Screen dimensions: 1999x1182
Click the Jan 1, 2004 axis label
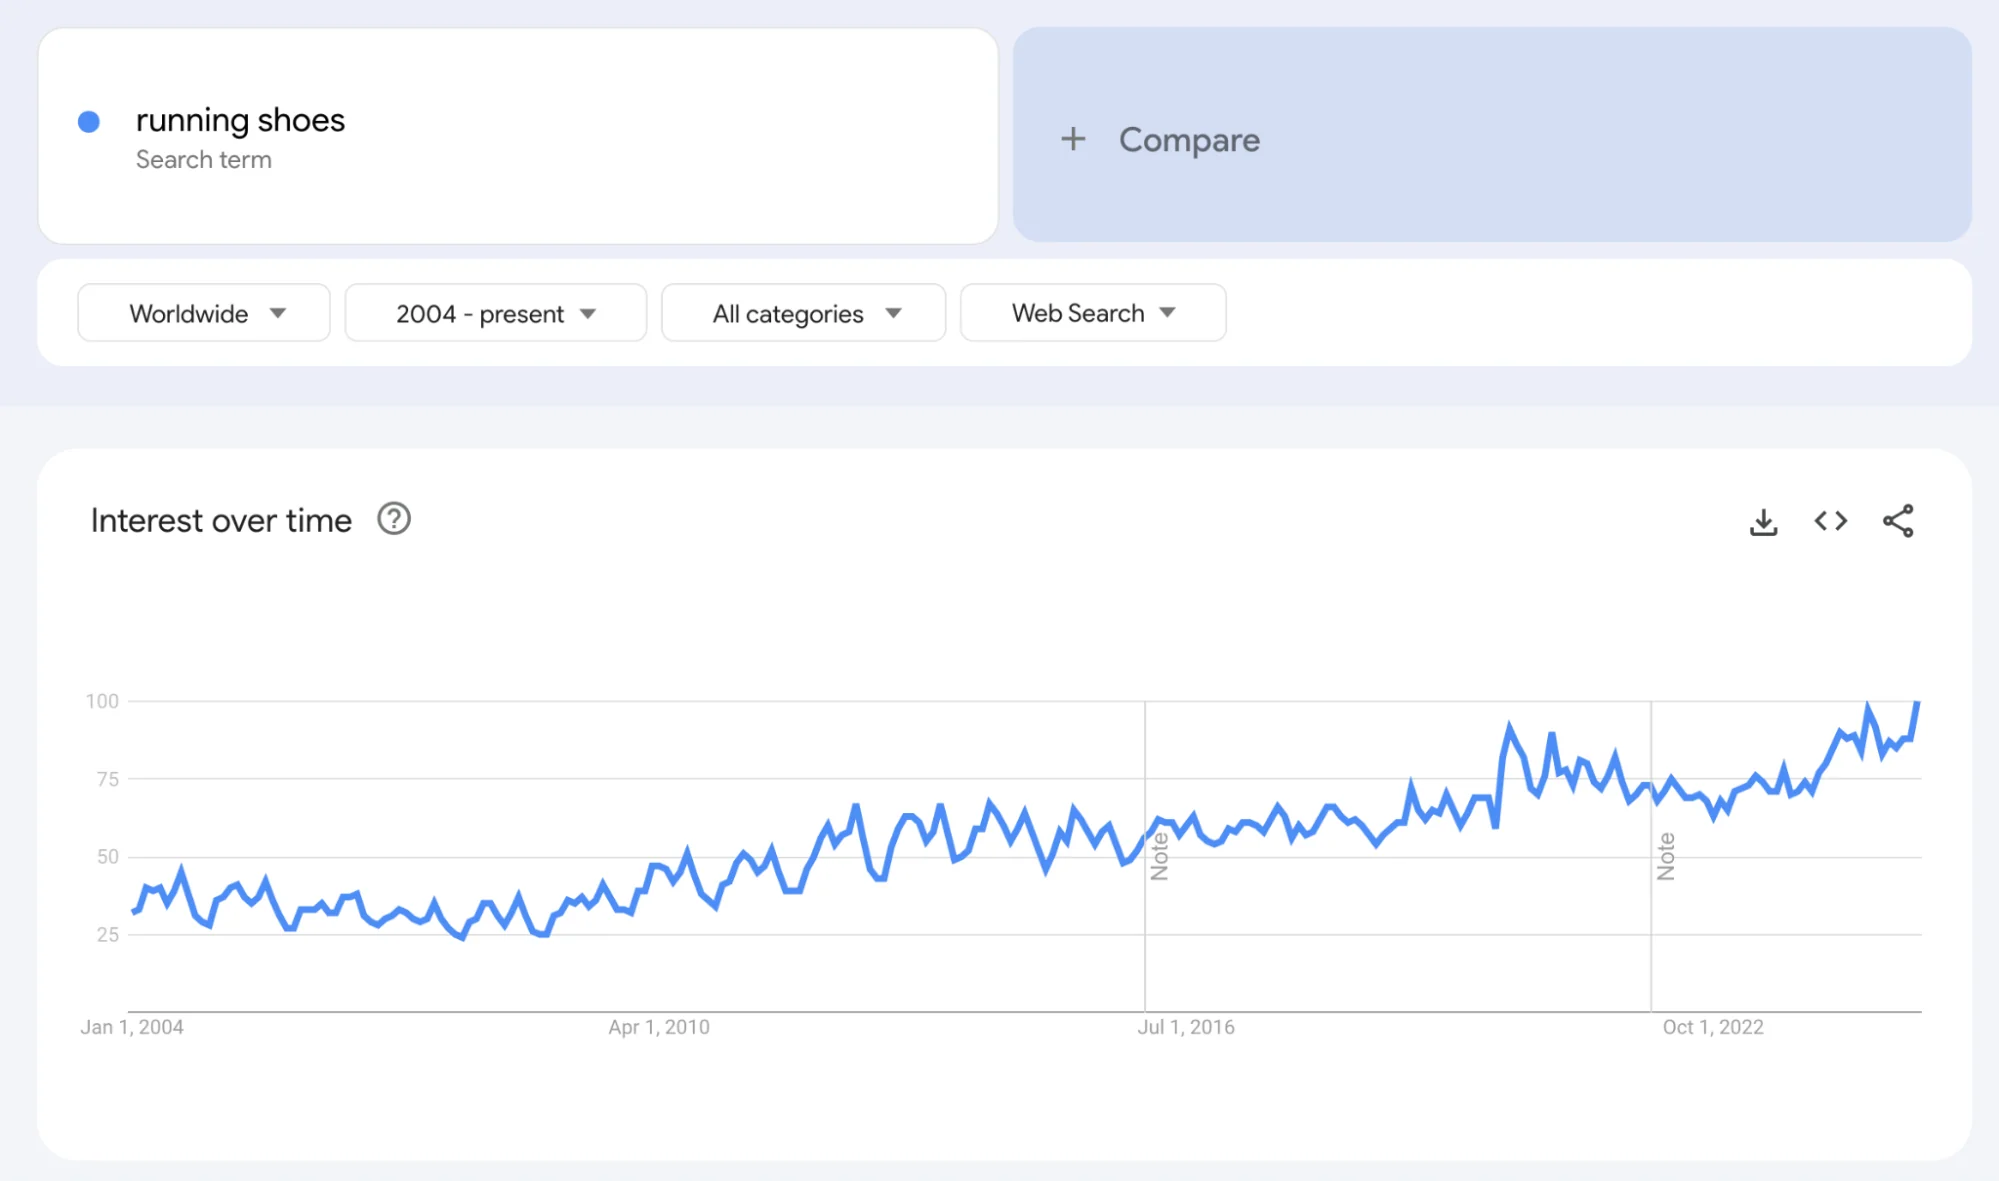[x=133, y=1026]
